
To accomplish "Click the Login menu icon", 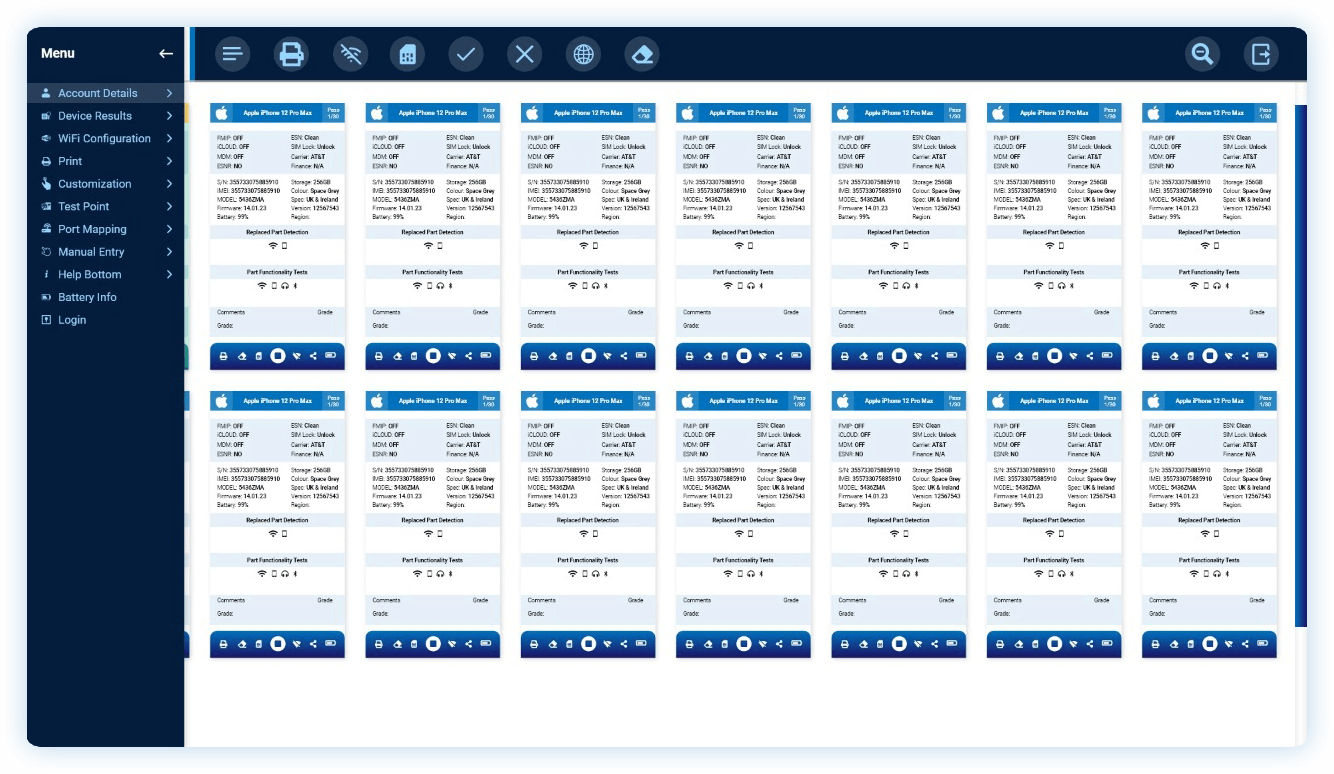I will [46, 320].
